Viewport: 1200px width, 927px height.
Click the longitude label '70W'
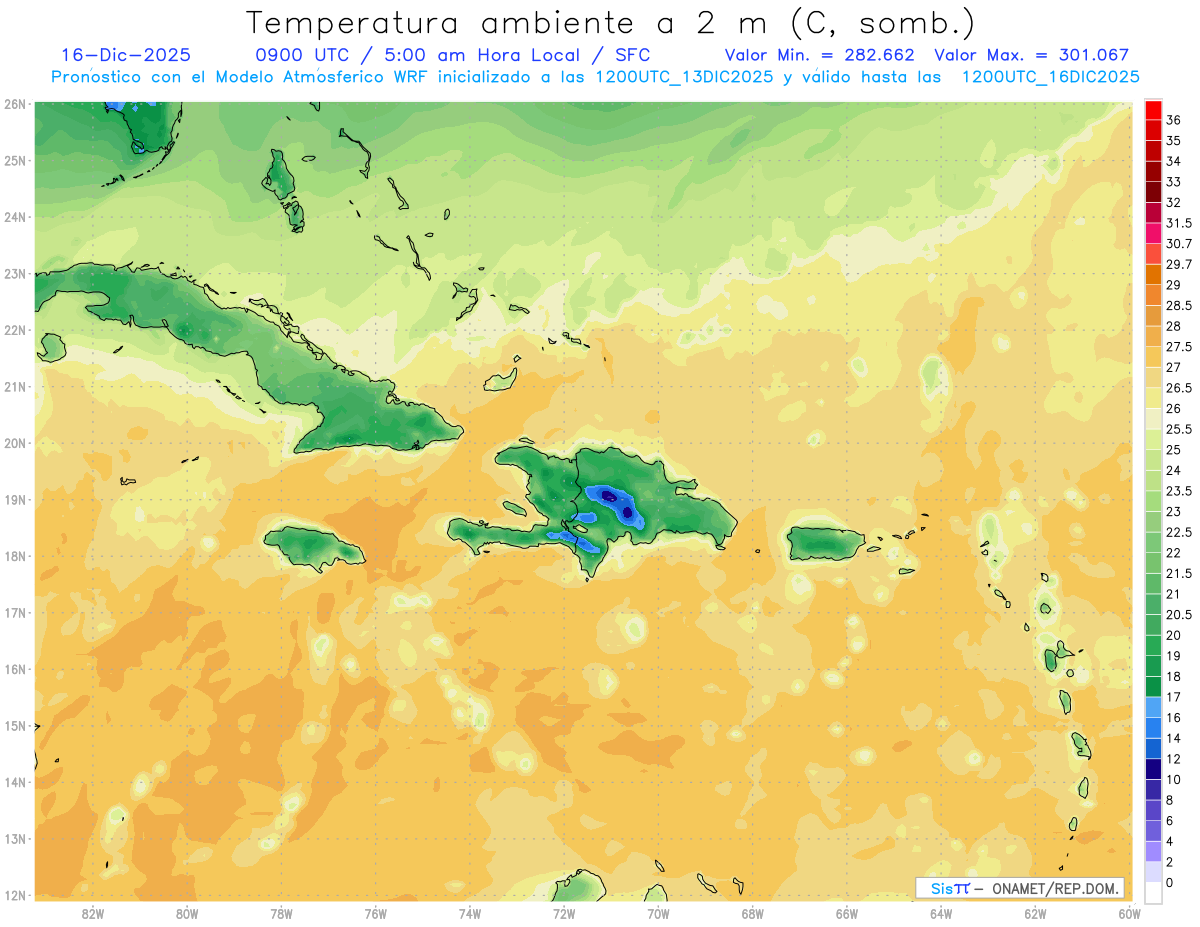658,913
